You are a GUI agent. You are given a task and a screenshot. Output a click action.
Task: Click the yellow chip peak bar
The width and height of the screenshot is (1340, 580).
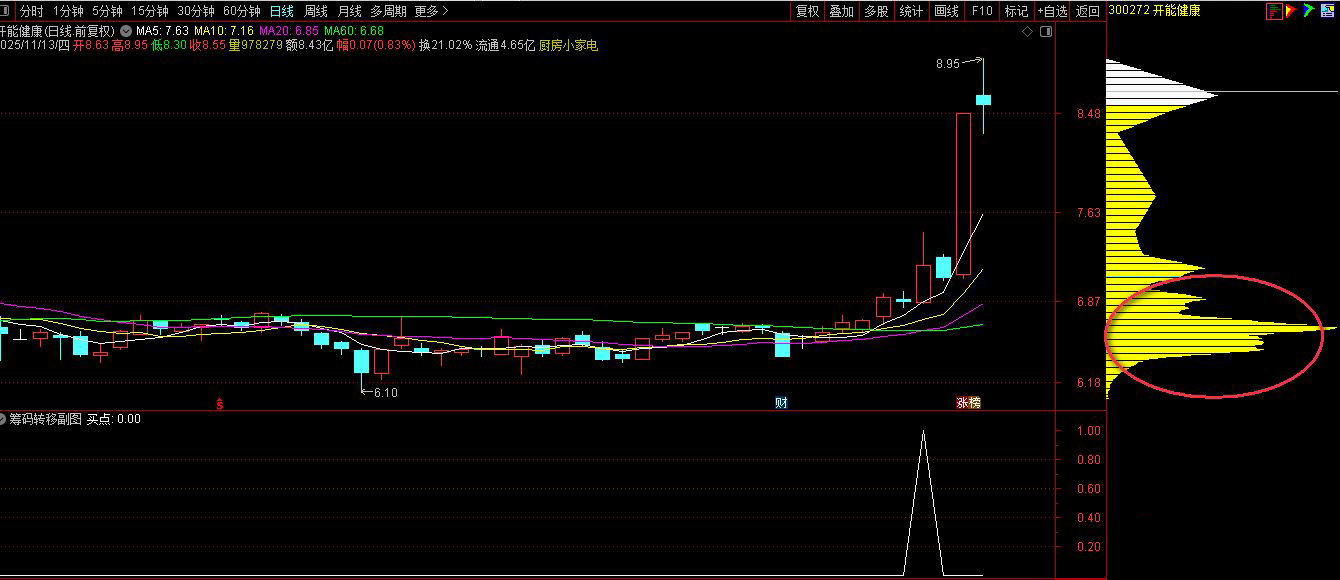pos(1220,327)
